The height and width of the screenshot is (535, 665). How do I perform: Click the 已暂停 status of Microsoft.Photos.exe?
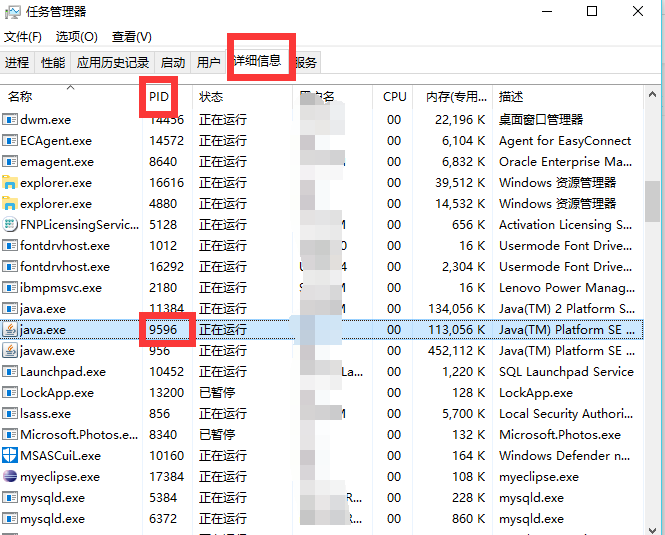[x=217, y=434]
